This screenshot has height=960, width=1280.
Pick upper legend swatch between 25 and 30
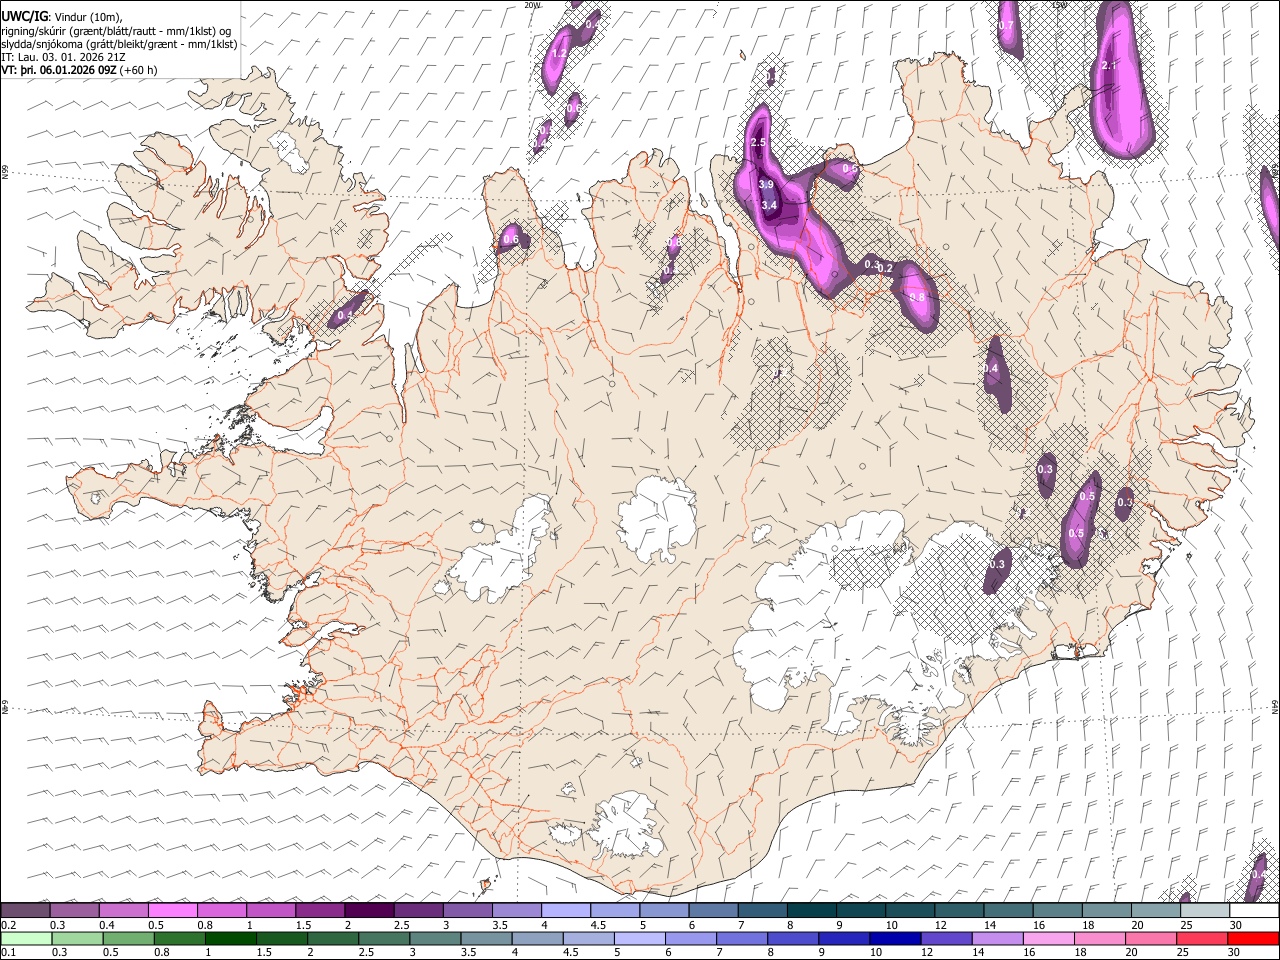(1204, 911)
